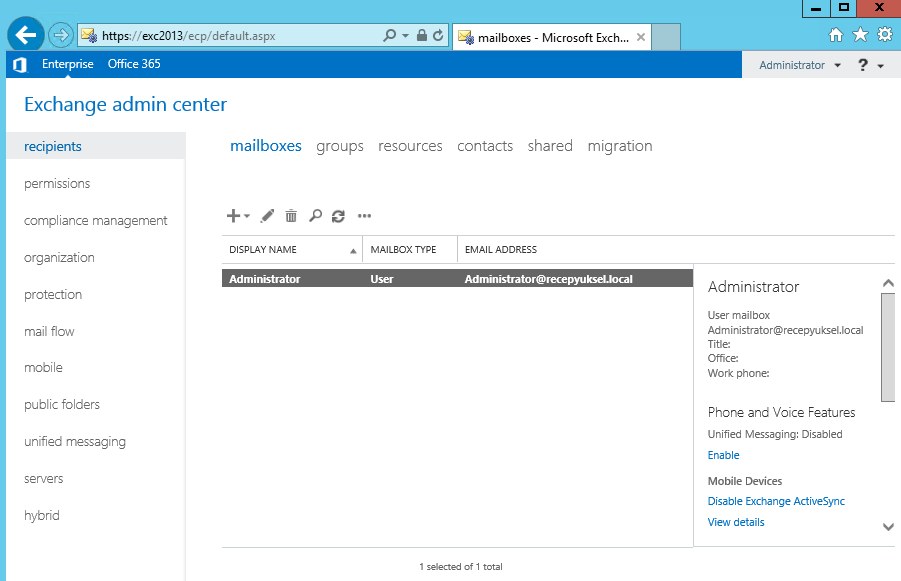Expand the address bar search dropdown arrow
Screen dimensions: 901x581
click(x=405, y=36)
